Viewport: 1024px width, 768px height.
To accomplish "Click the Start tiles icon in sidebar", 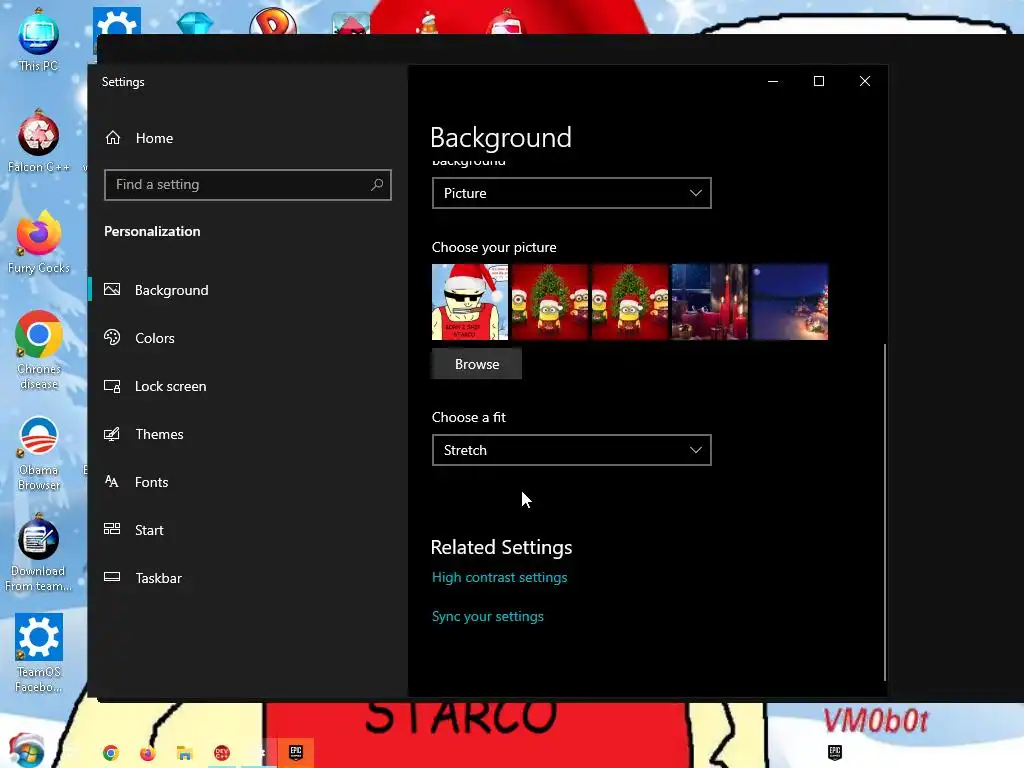I will point(112,530).
